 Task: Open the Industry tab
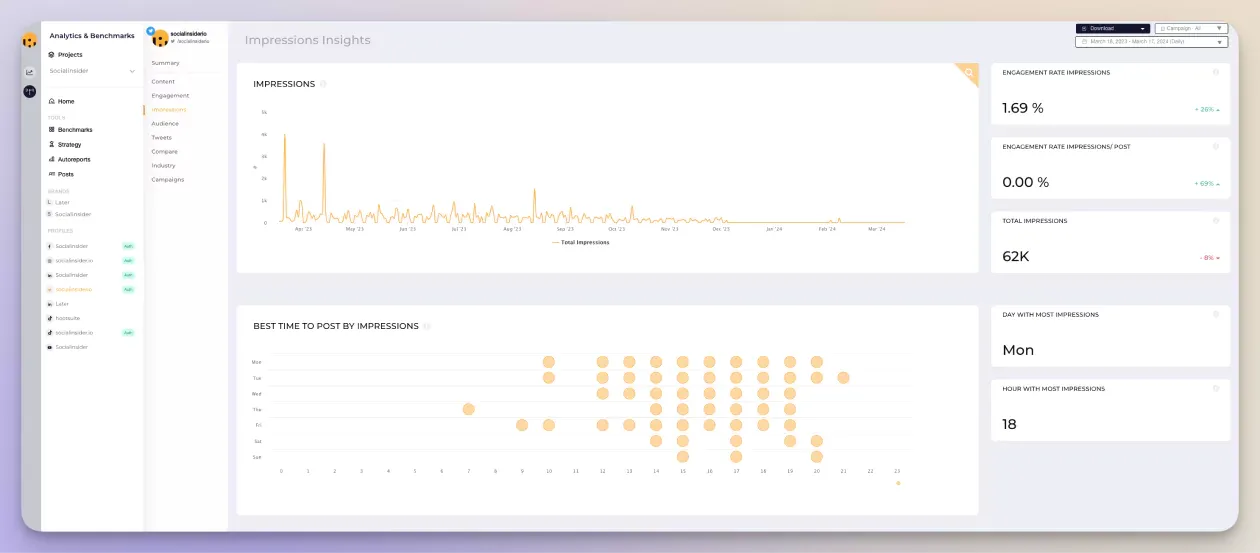tap(163, 165)
